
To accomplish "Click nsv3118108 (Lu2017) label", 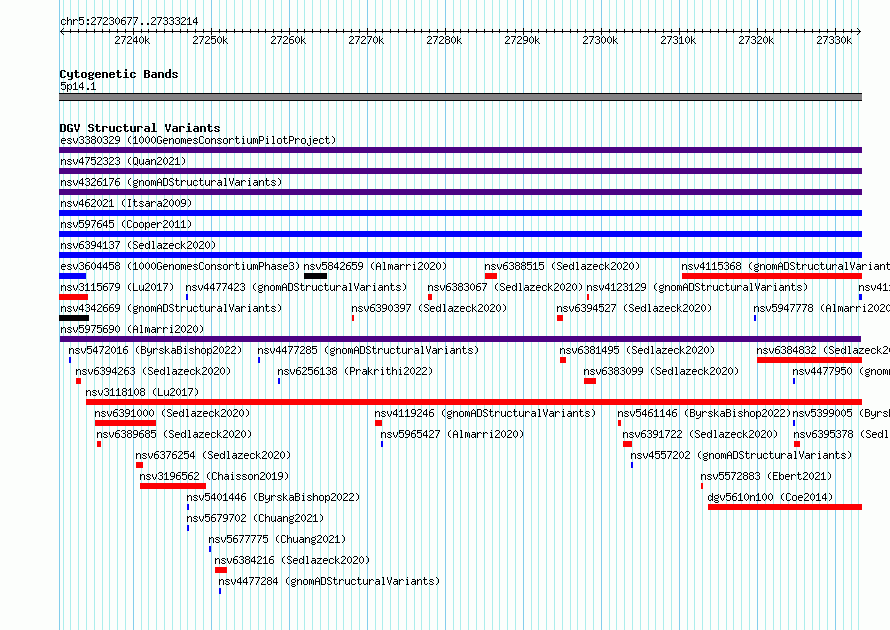I will [142, 392].
